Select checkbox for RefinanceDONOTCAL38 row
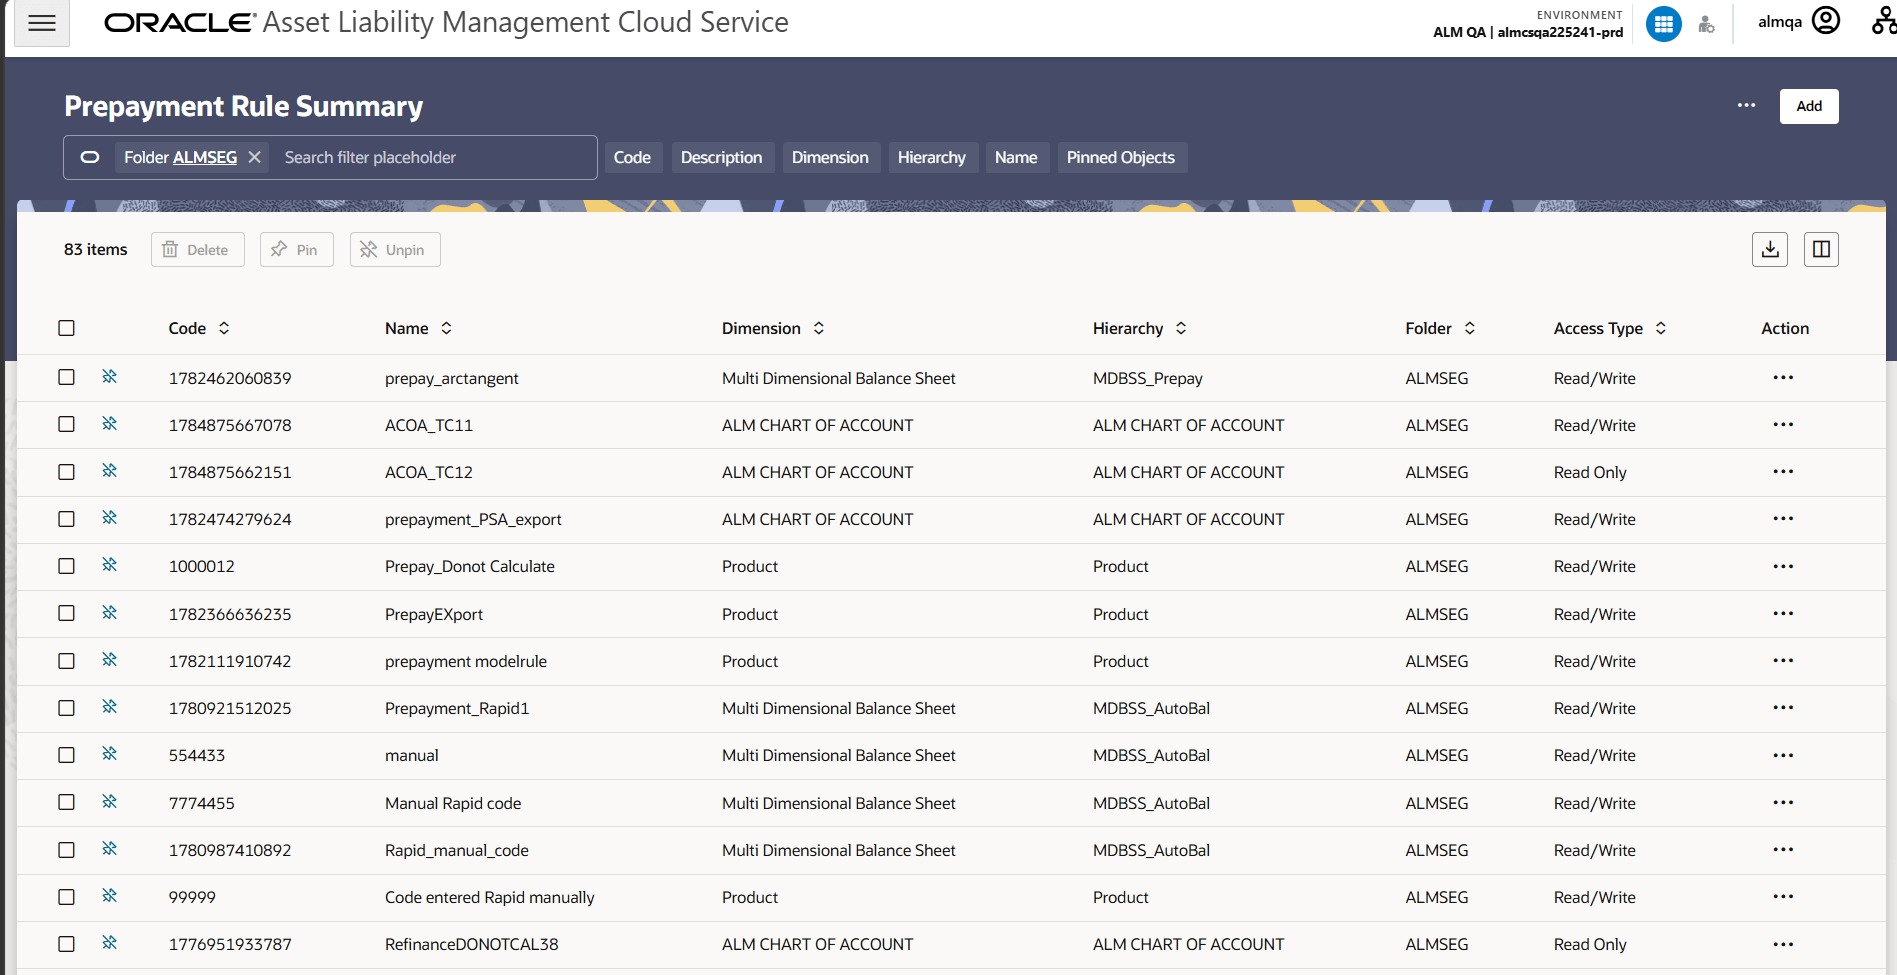The image size is (1897, 975). pos(67,944)
